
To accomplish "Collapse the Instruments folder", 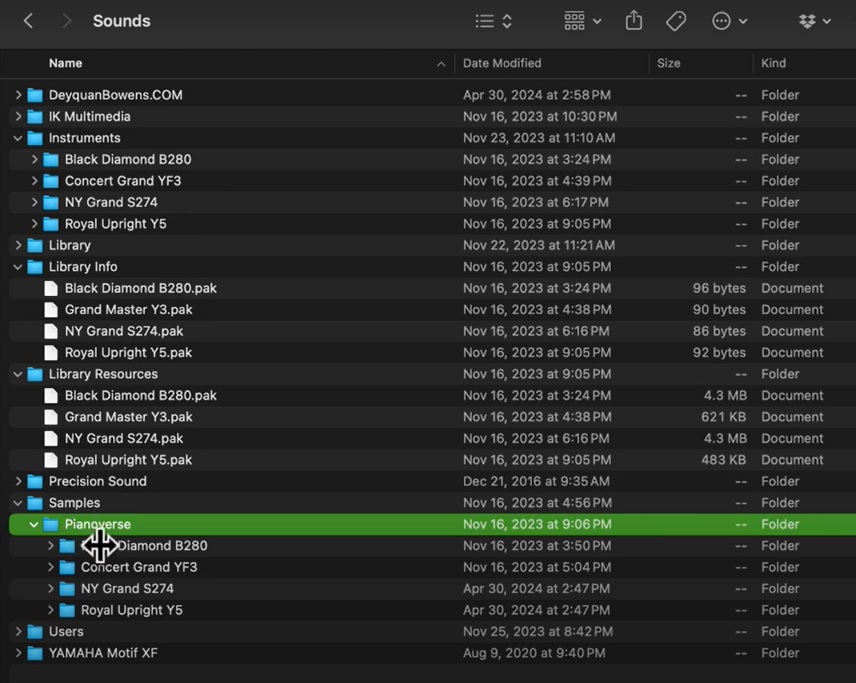I will tap(18, 138).
